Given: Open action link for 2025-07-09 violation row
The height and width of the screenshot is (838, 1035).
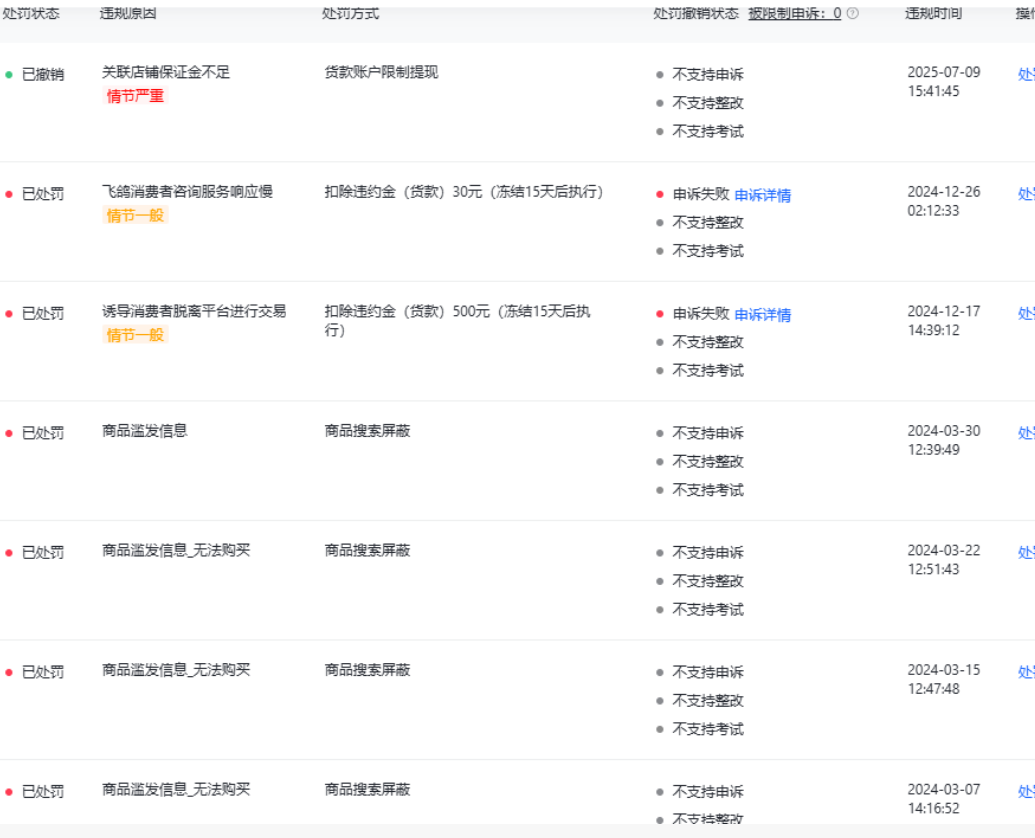Looking at the screenshot, I should [1025, 74].
